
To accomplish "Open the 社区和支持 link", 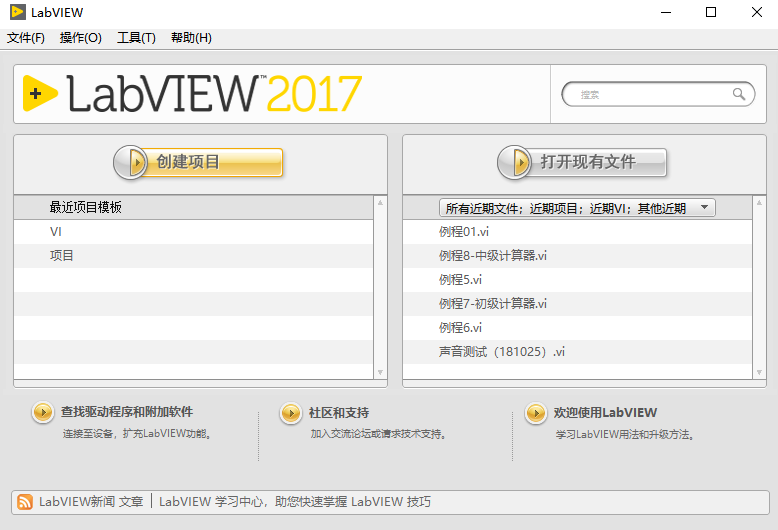I will coord(339,413).
